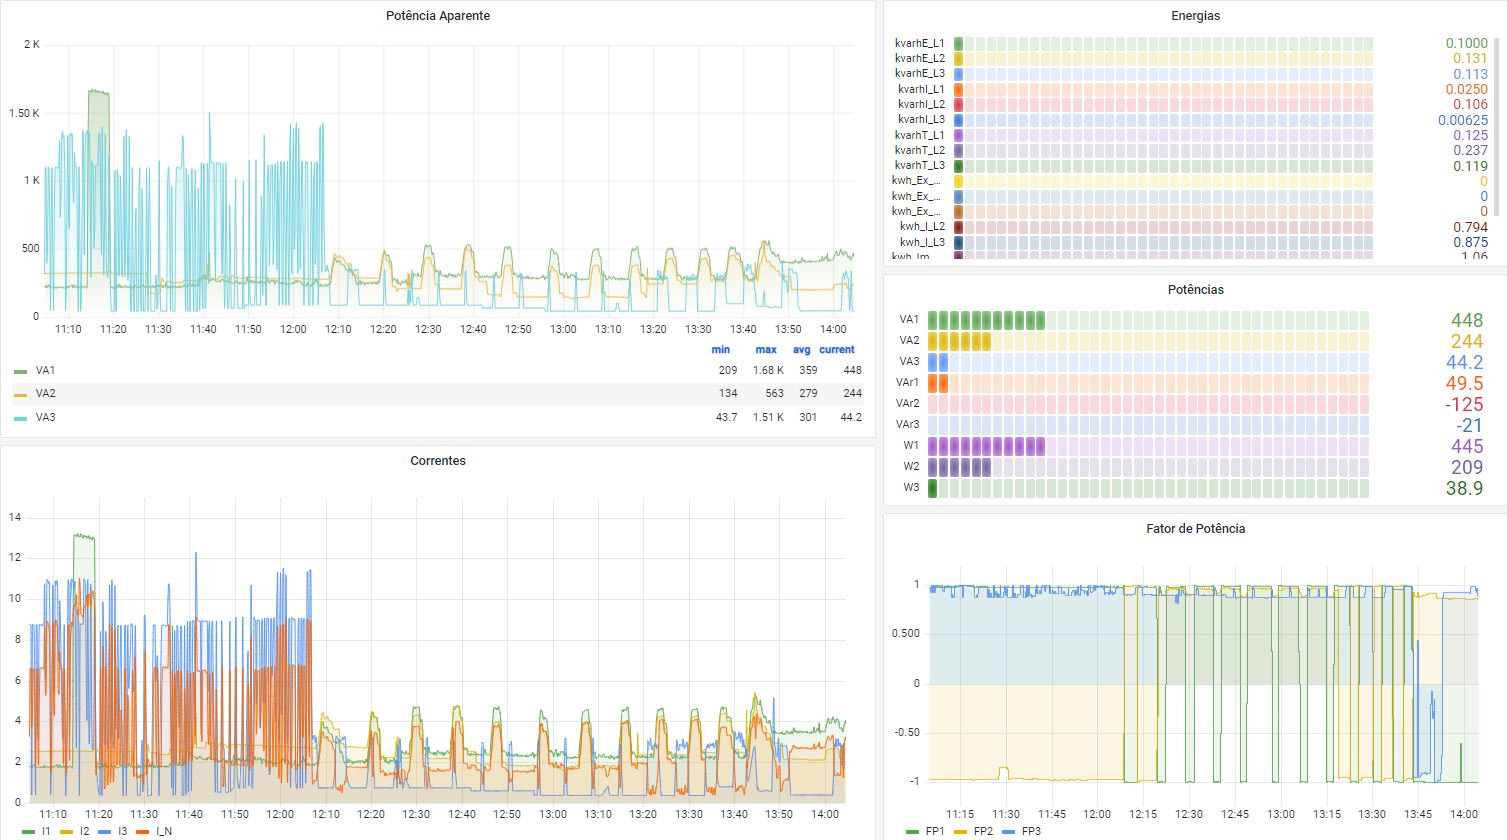Expand the Fator de Potência panel menu

tap(1195, 528)
